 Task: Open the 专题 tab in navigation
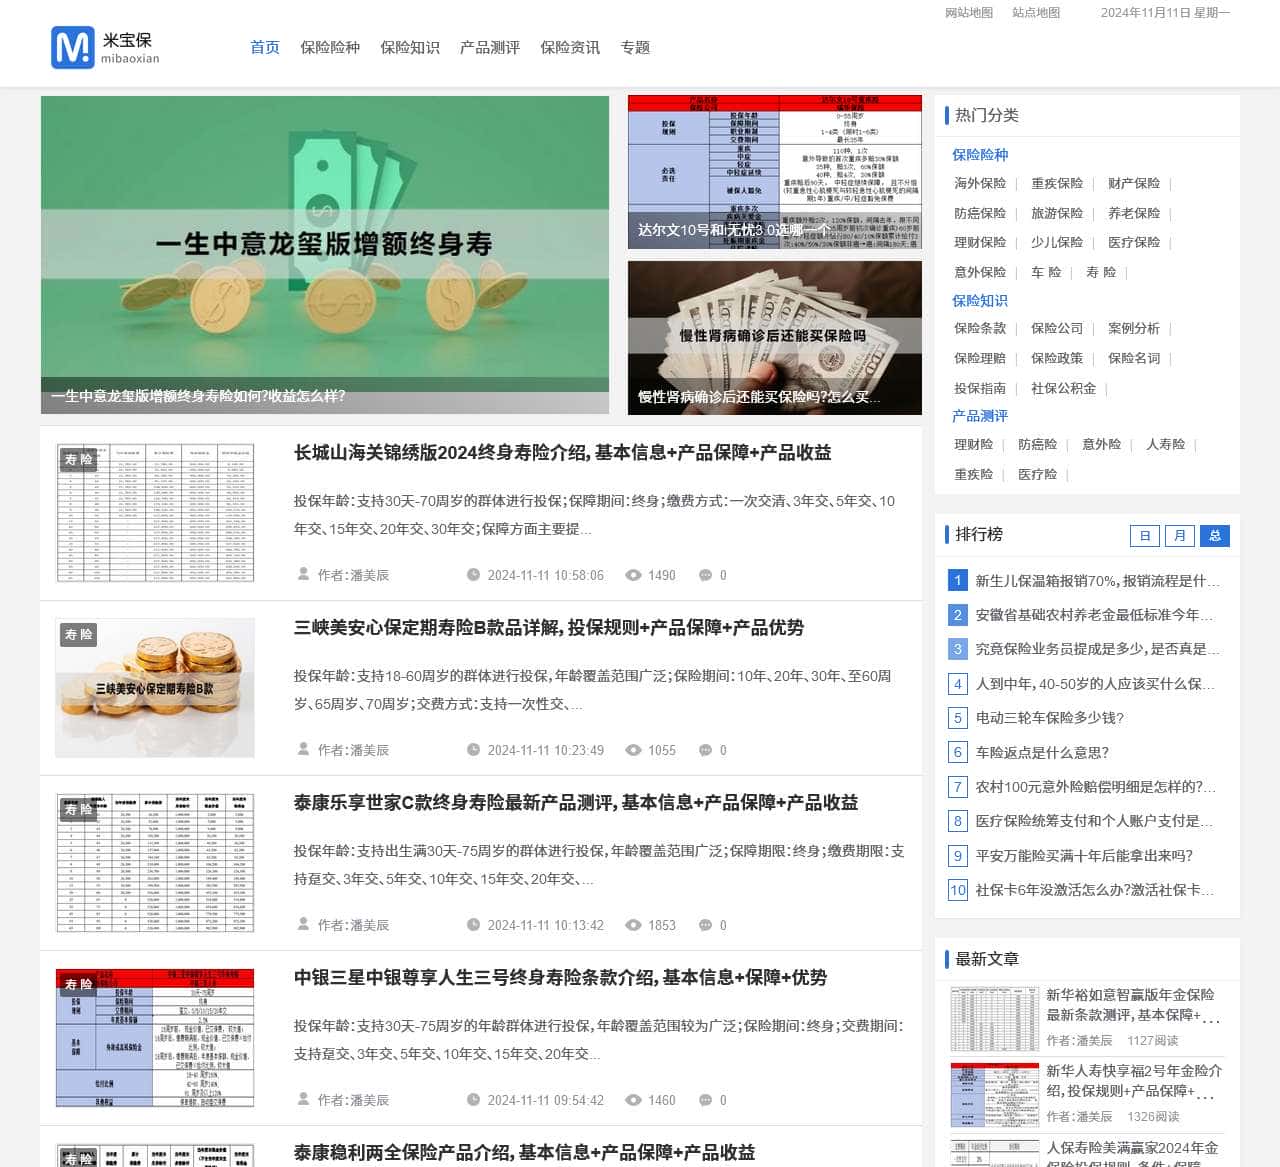coord(636,47)
